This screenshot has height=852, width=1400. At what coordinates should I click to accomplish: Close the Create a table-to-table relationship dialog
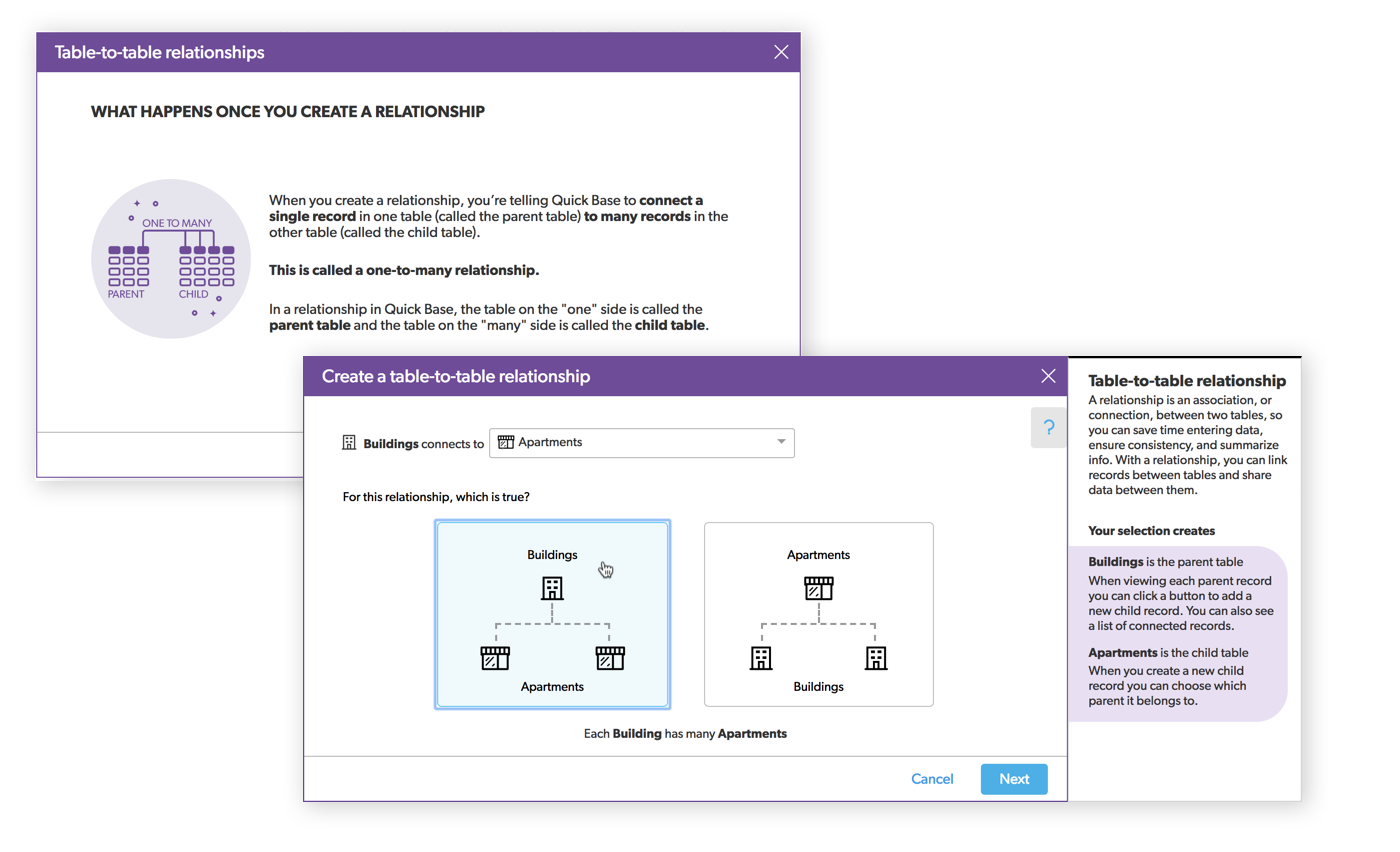(x=1048, y=376)
